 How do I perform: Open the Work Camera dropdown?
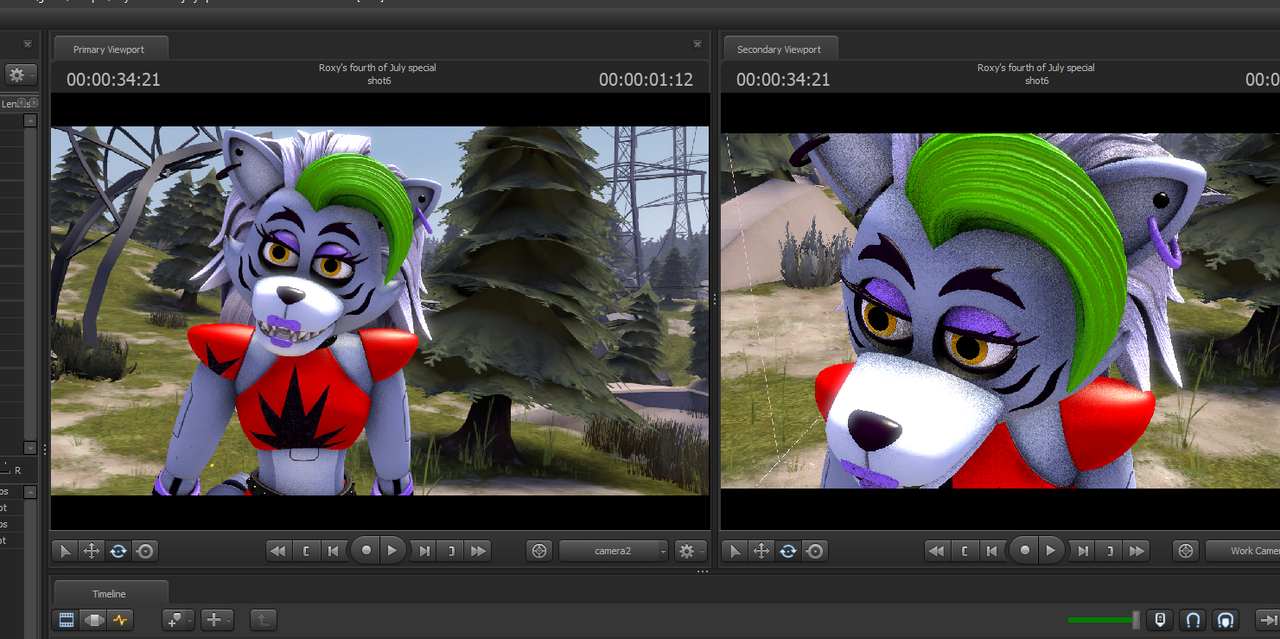pos(1243,550)
